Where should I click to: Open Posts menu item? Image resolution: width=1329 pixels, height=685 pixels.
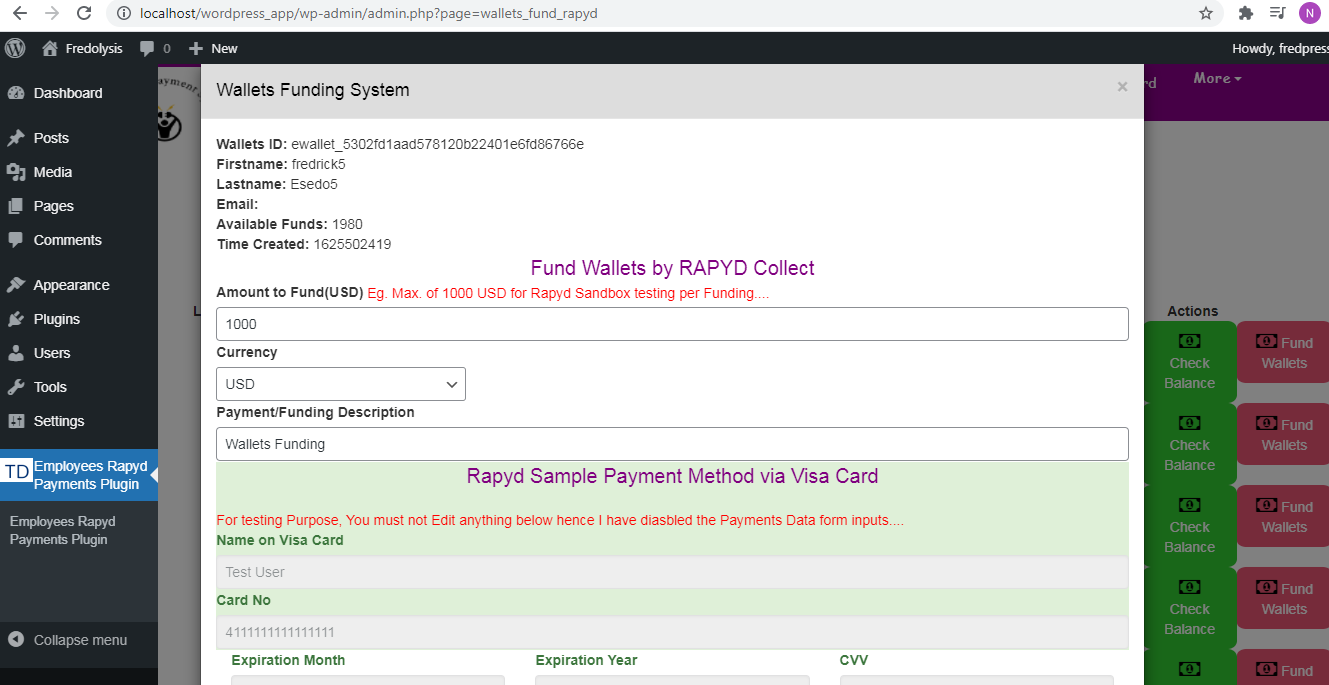point(79,138)
